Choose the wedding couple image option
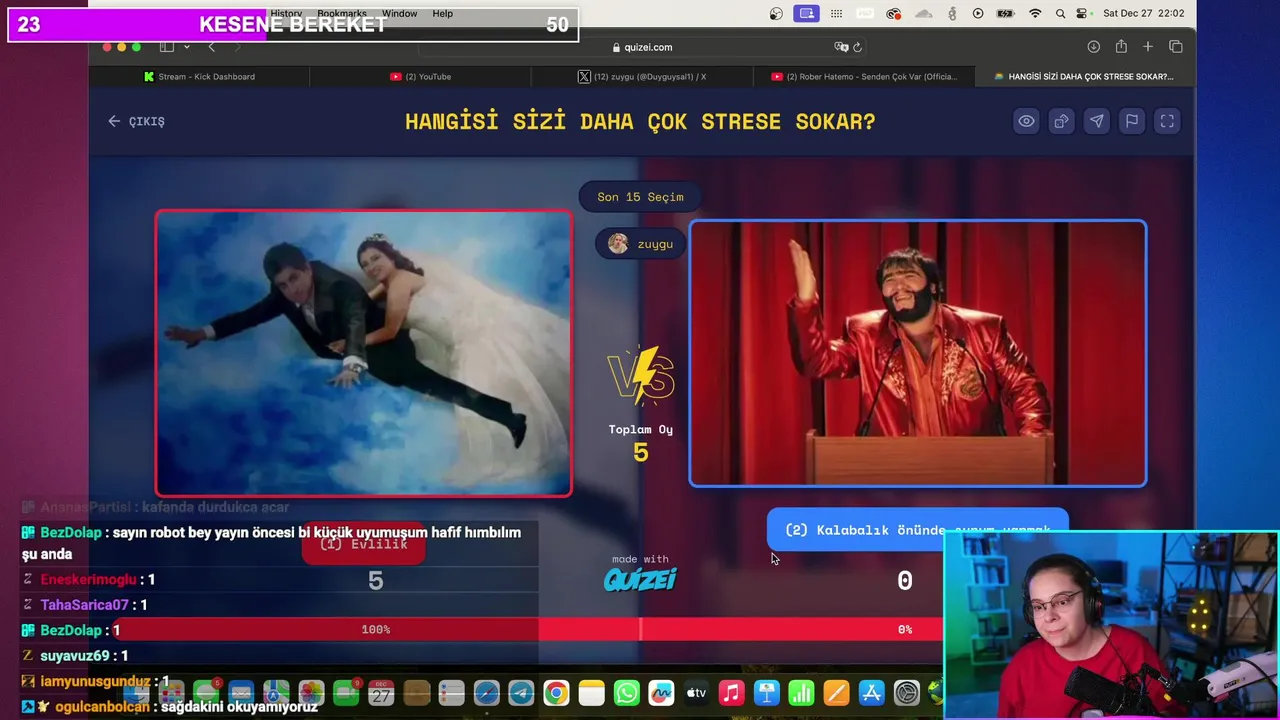The width and height of the screenshot is (1280, 720). coord(364,353)
